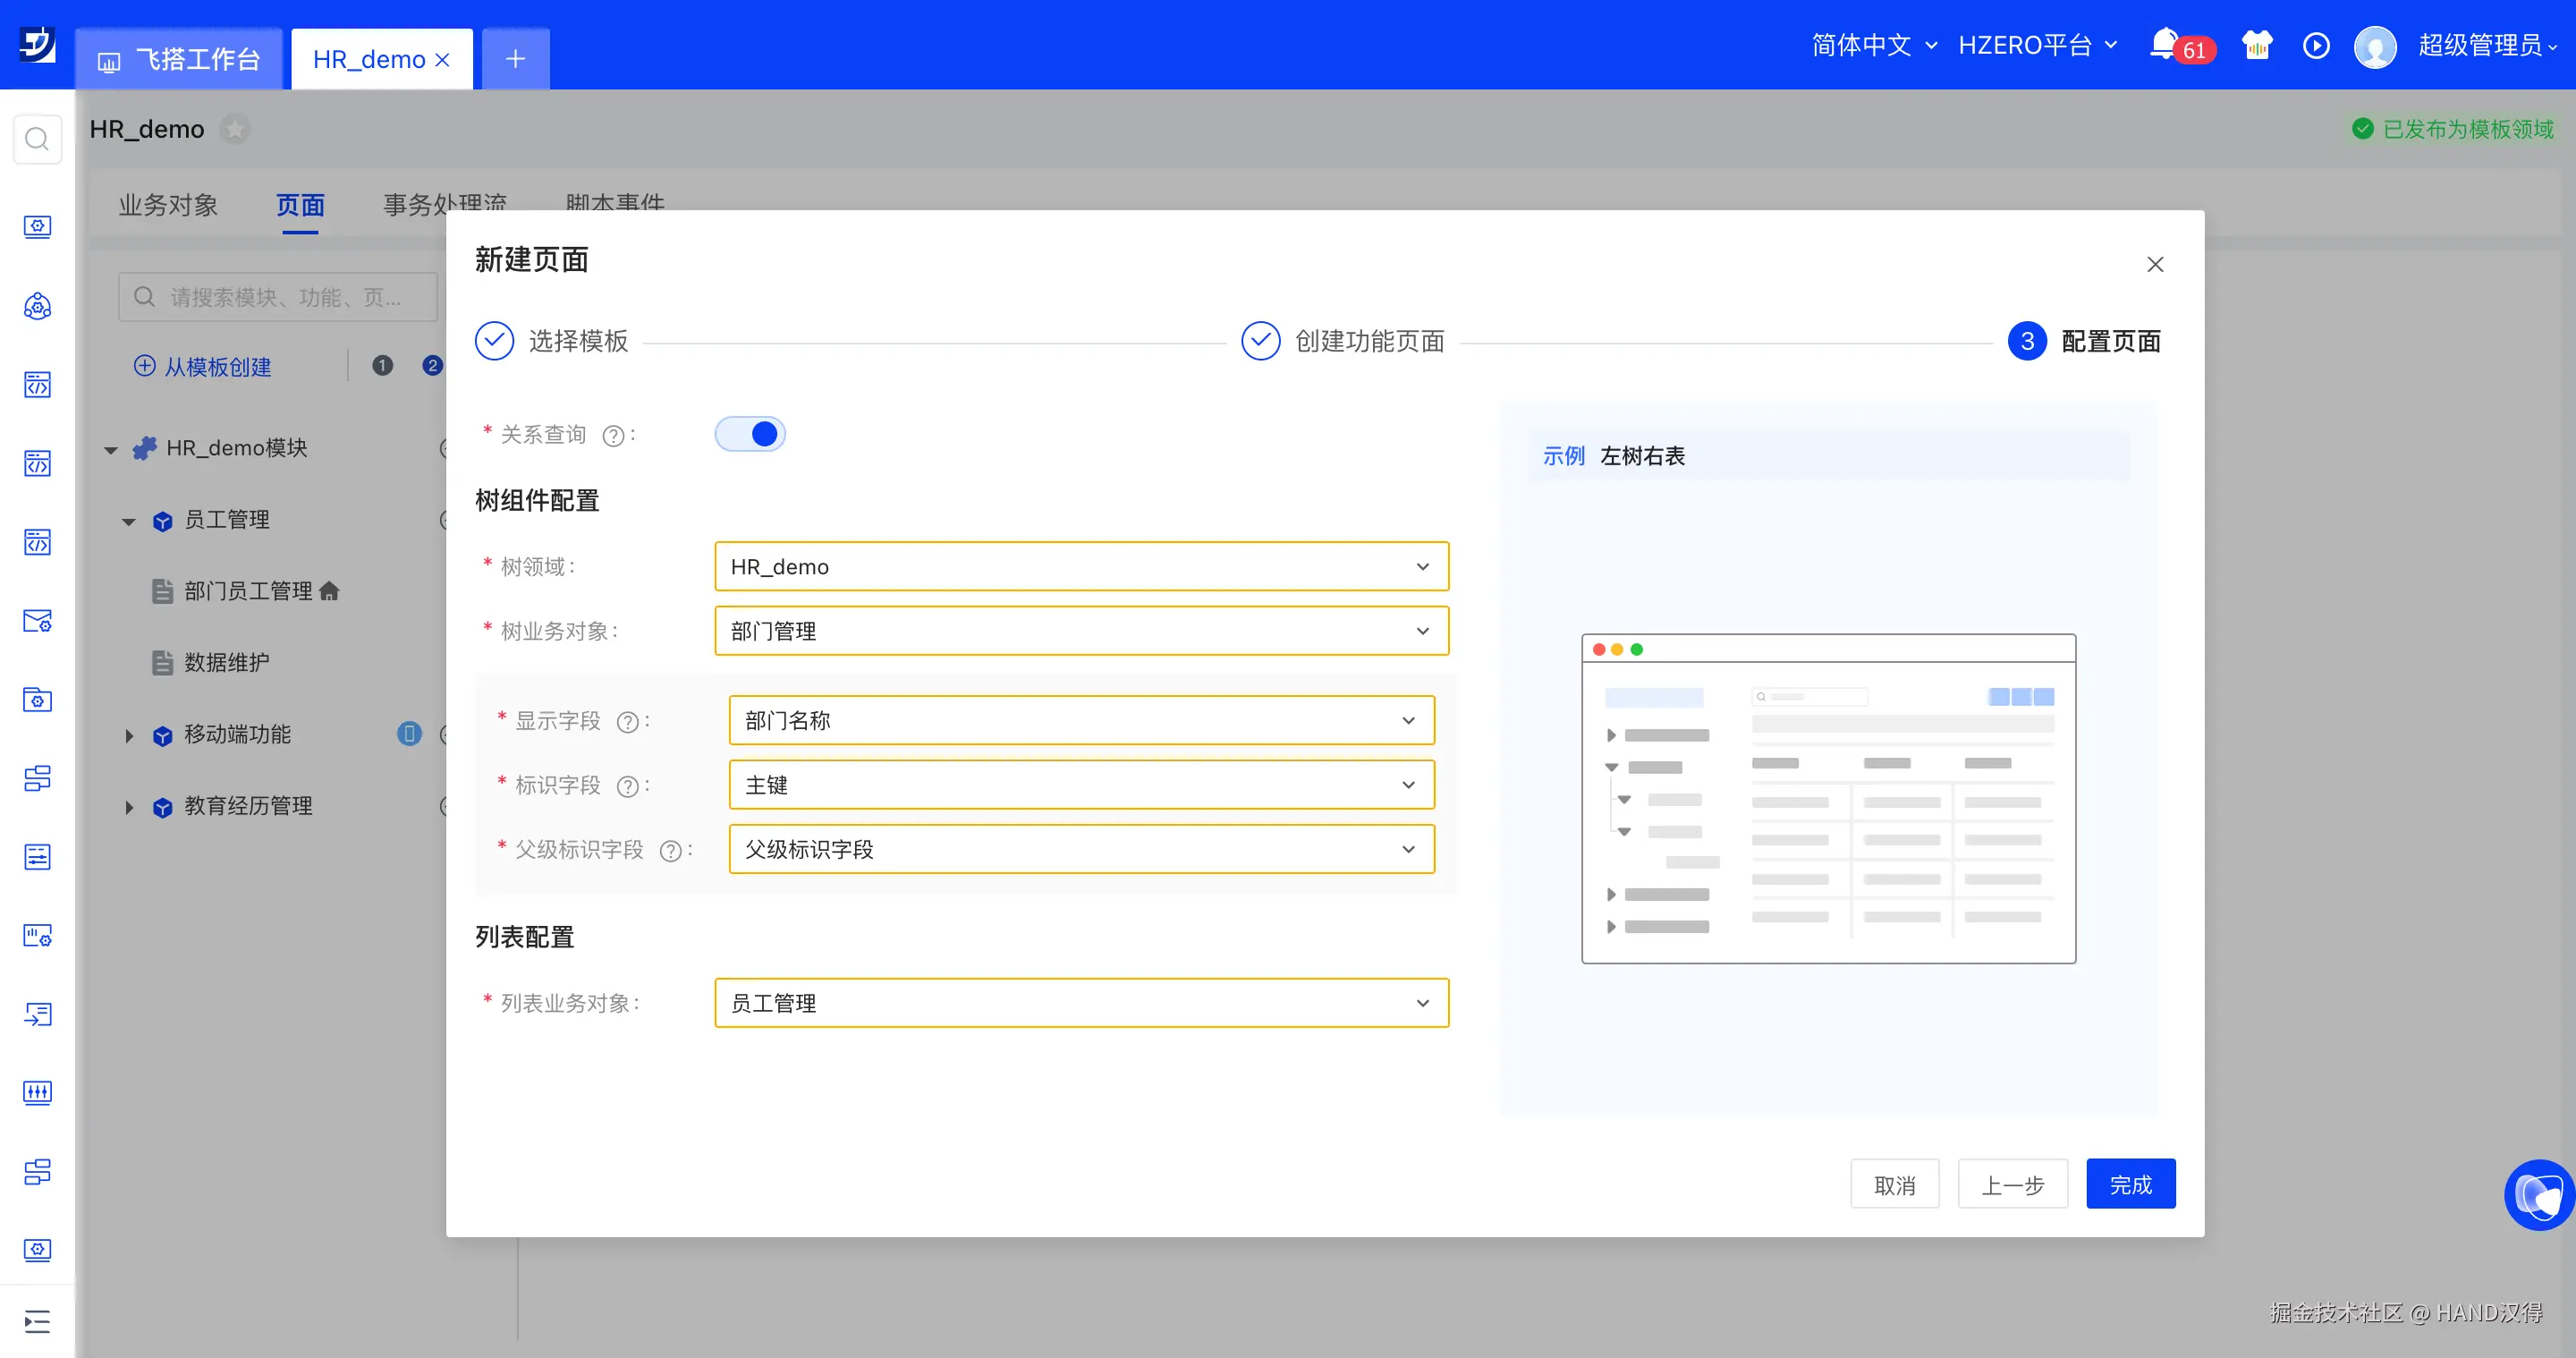Viewport: 2576px width, 1358px height.
Task: Open the 列表业务对象 员工管理 dropdown
Action: [x=1081, y=1003]
